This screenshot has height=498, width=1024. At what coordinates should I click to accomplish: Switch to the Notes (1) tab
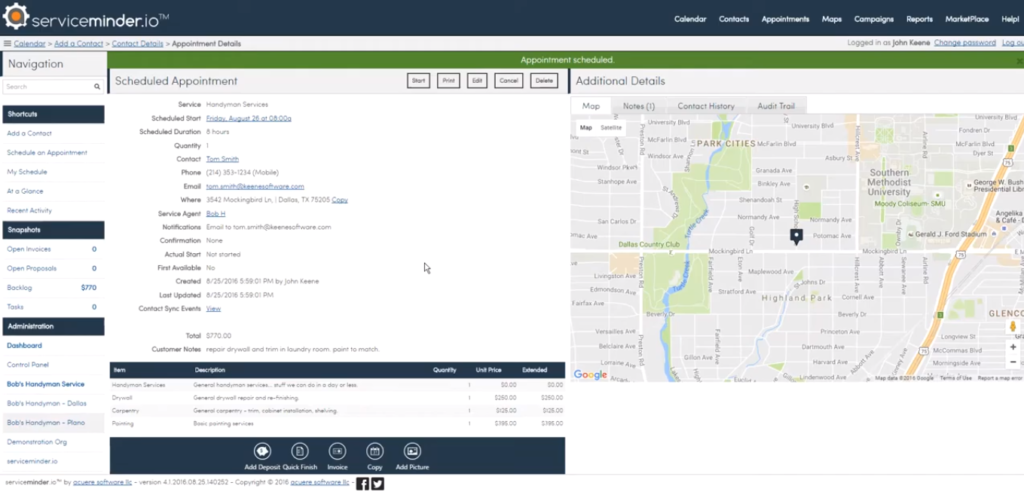click(x=639, y=106)
